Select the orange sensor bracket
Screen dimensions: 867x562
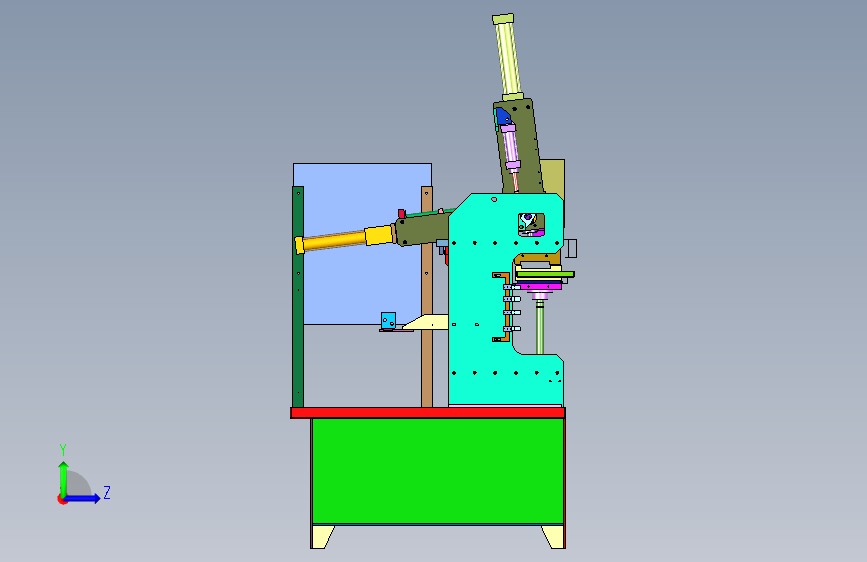coord(506,307)
